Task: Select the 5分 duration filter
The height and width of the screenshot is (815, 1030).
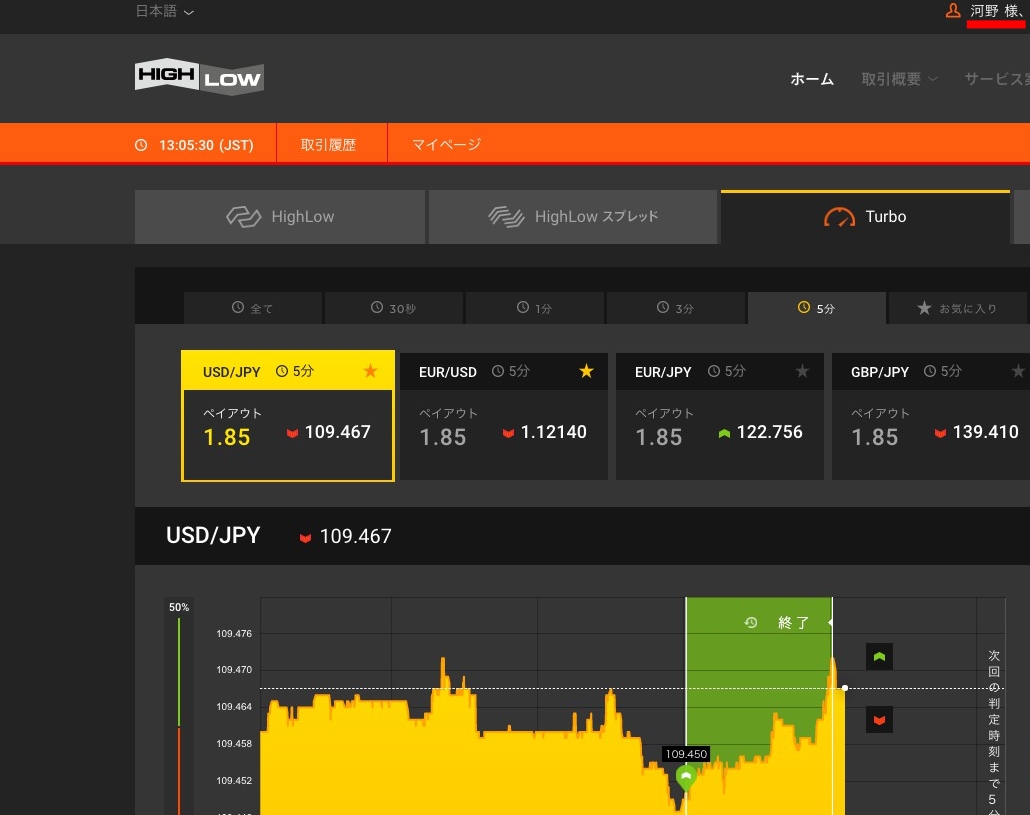Action: 817,308
